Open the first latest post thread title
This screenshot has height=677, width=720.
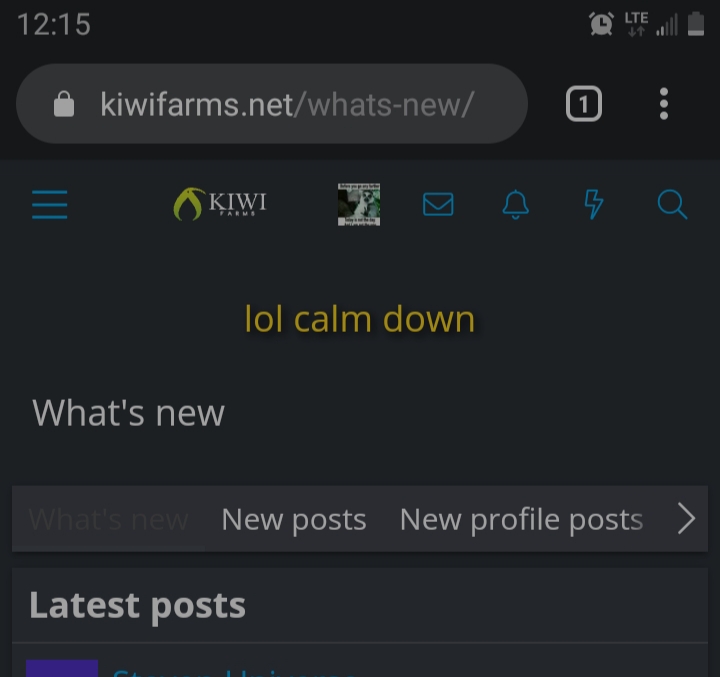pyautogui.click(x=234, y=672)
